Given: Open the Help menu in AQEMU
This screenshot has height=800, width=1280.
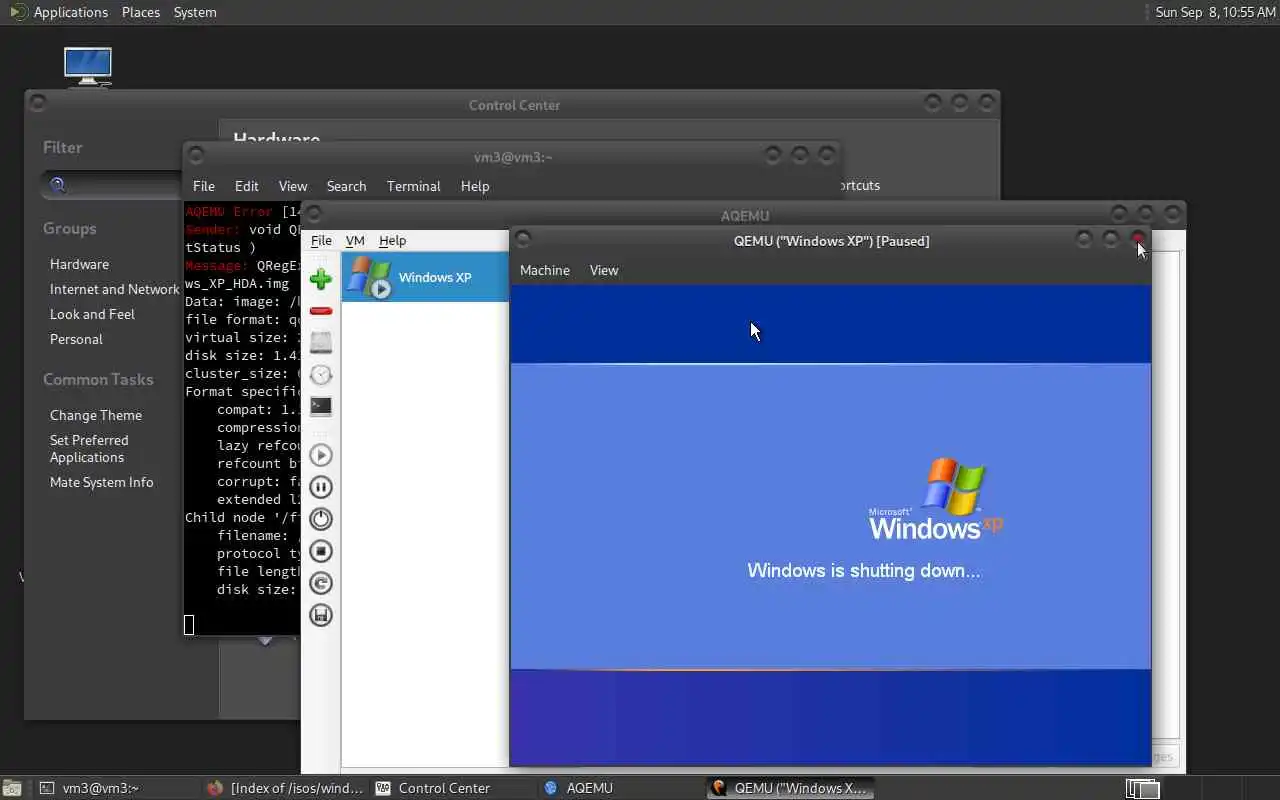Looking at the screenshot, I should point(392,240).
